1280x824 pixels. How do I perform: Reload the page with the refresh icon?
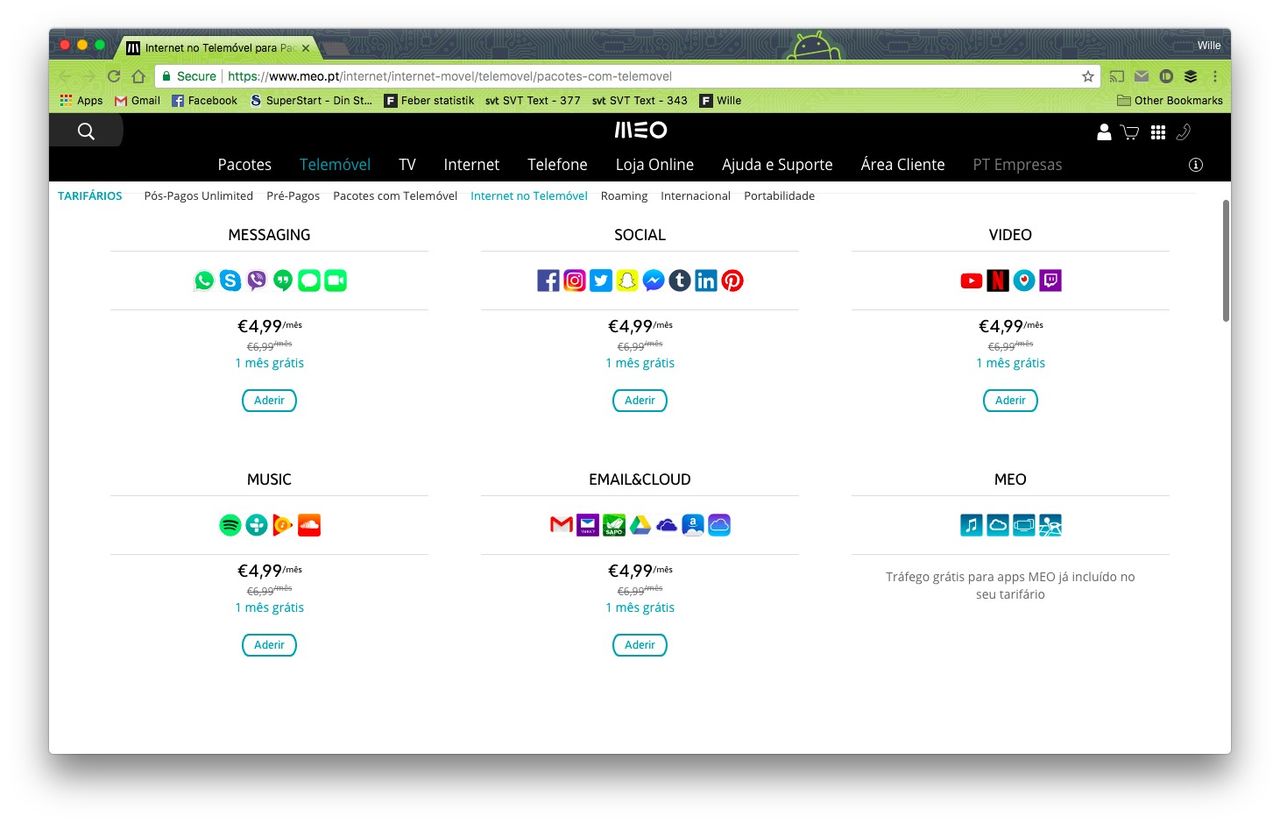click(114, 76)
